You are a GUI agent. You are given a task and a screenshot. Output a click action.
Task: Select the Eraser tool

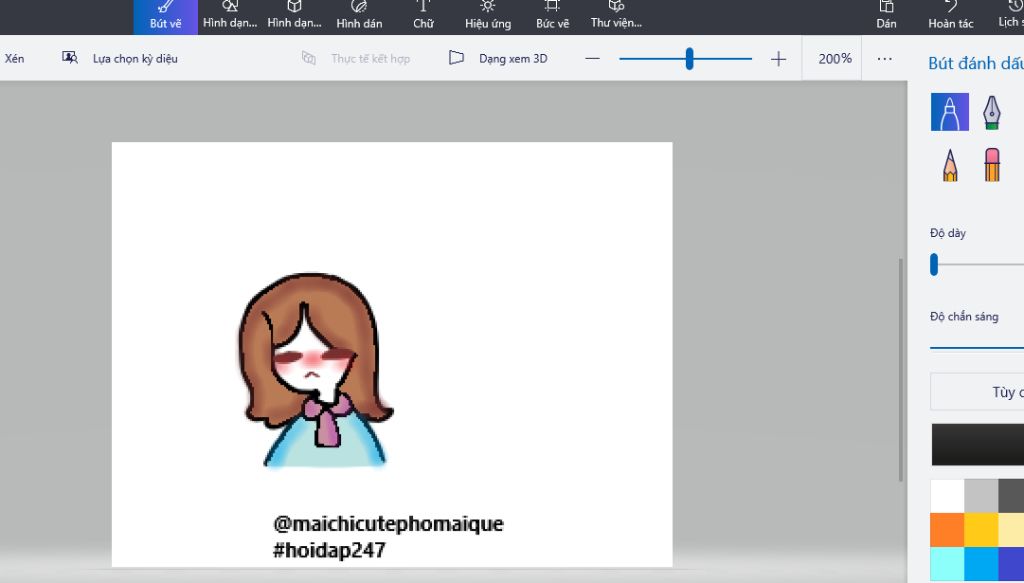click(991, 165)
